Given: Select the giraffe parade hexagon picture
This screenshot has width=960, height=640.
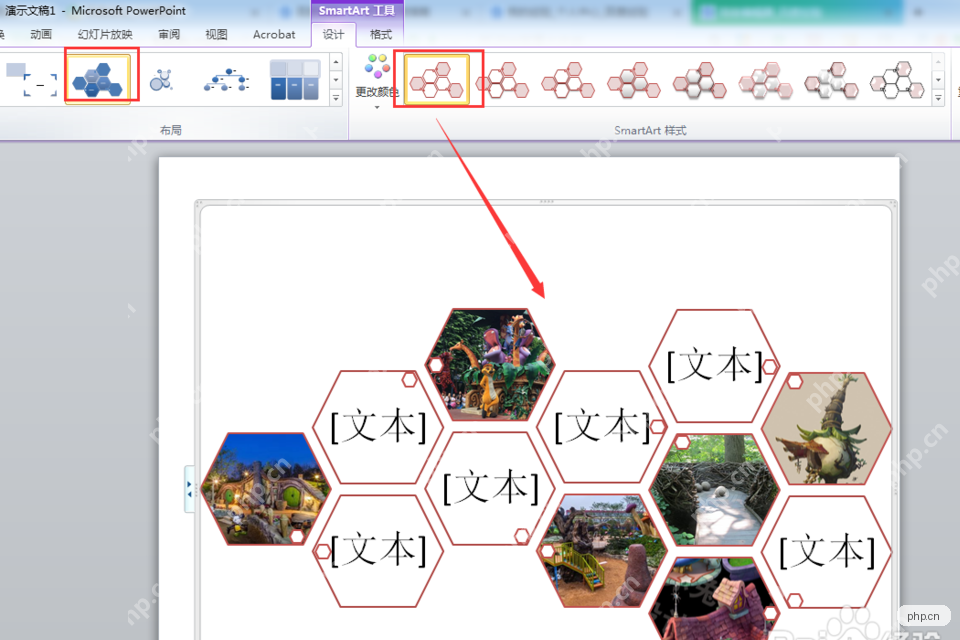Looking at the screenshot, I should [490, 364].
